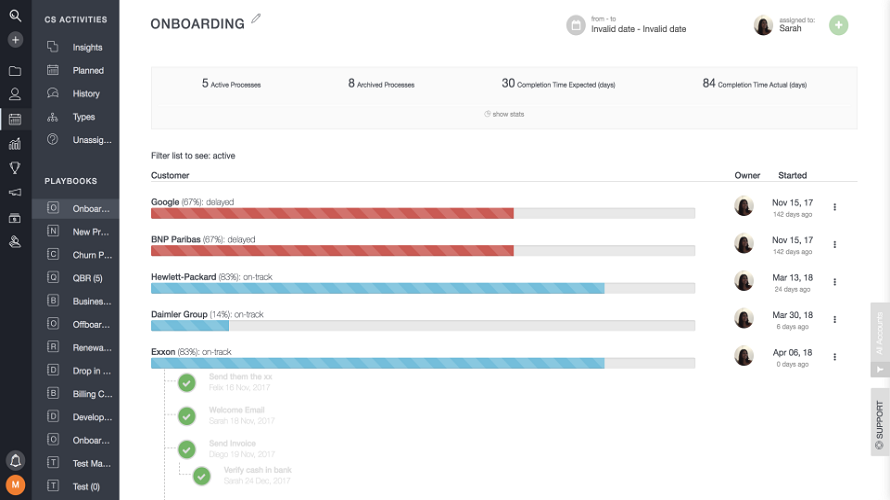Click Sarah's avatar in the Exxon row
890x500 pixels.
(x=744, y=356)
